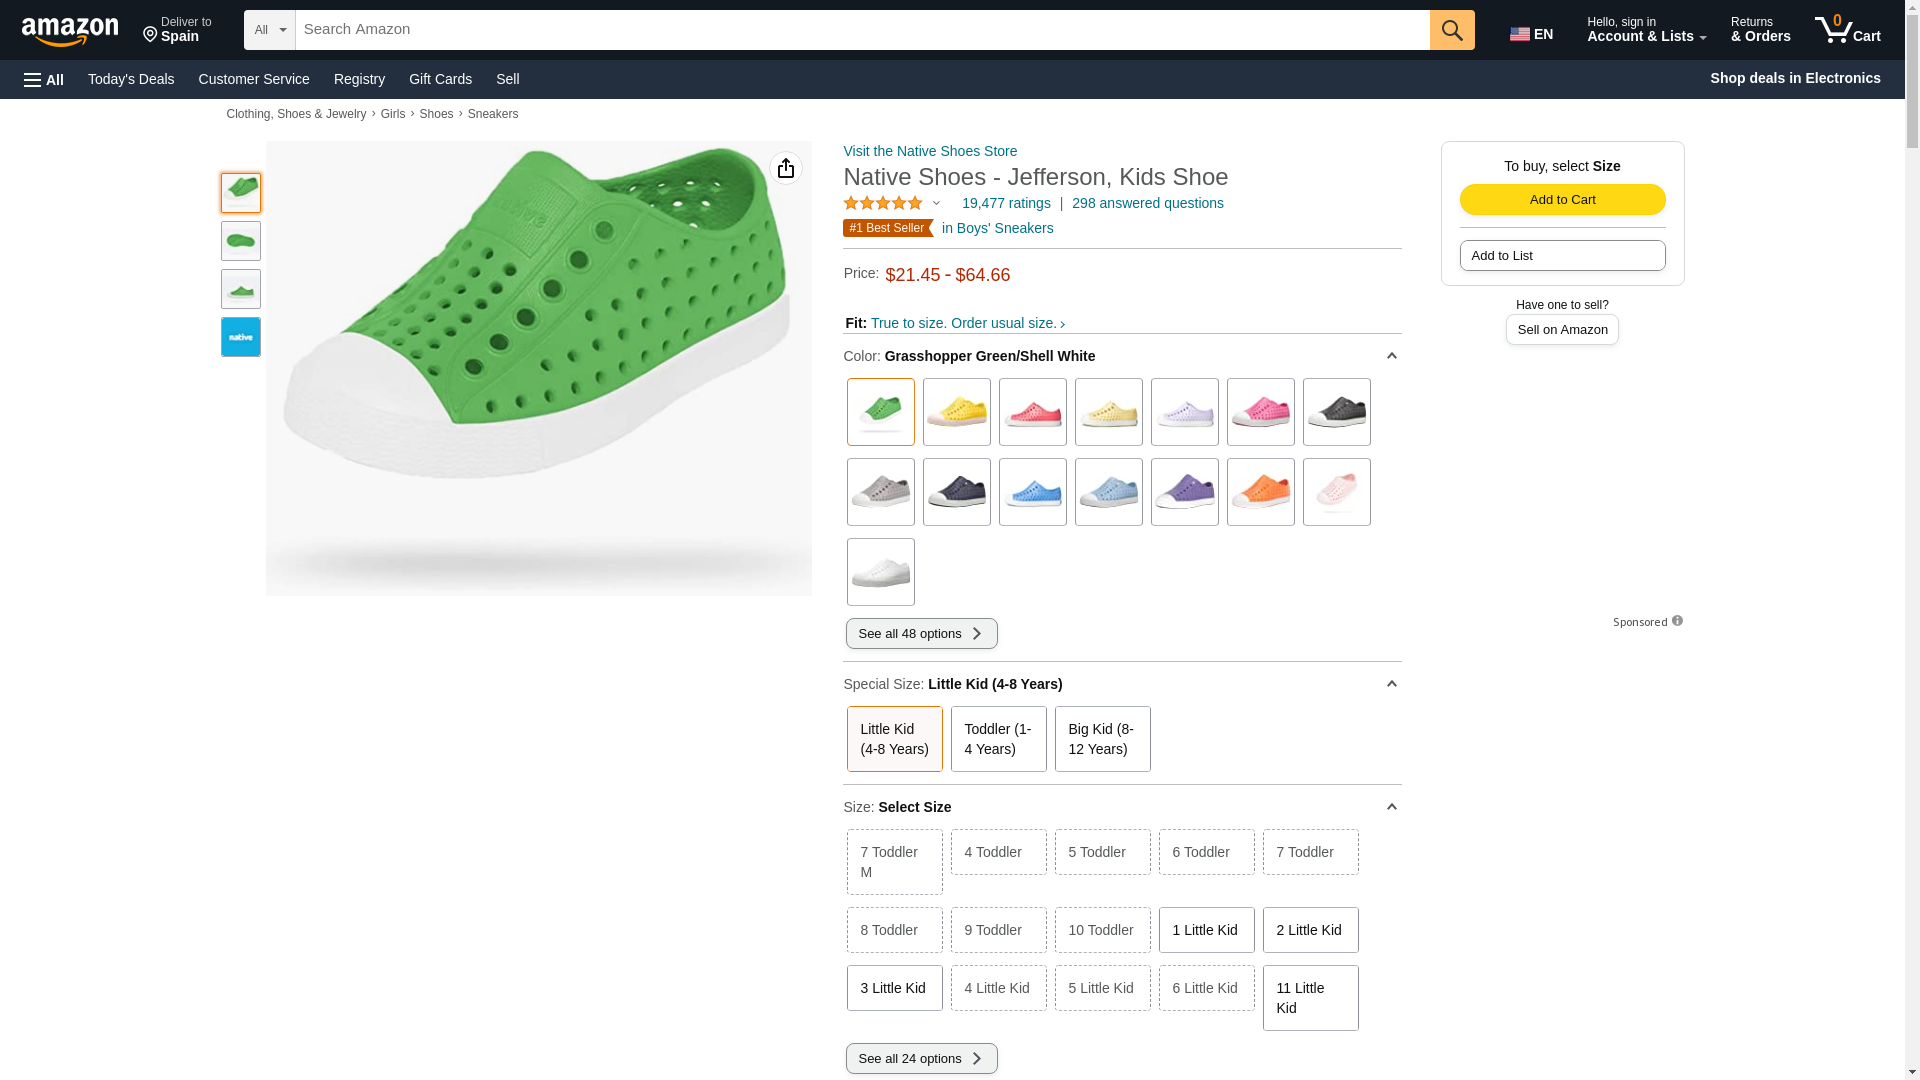Viewport: 1920px width, 1080px height.
Task: Visit the Native Shoes Store link
Action: [x=930, y=151]
